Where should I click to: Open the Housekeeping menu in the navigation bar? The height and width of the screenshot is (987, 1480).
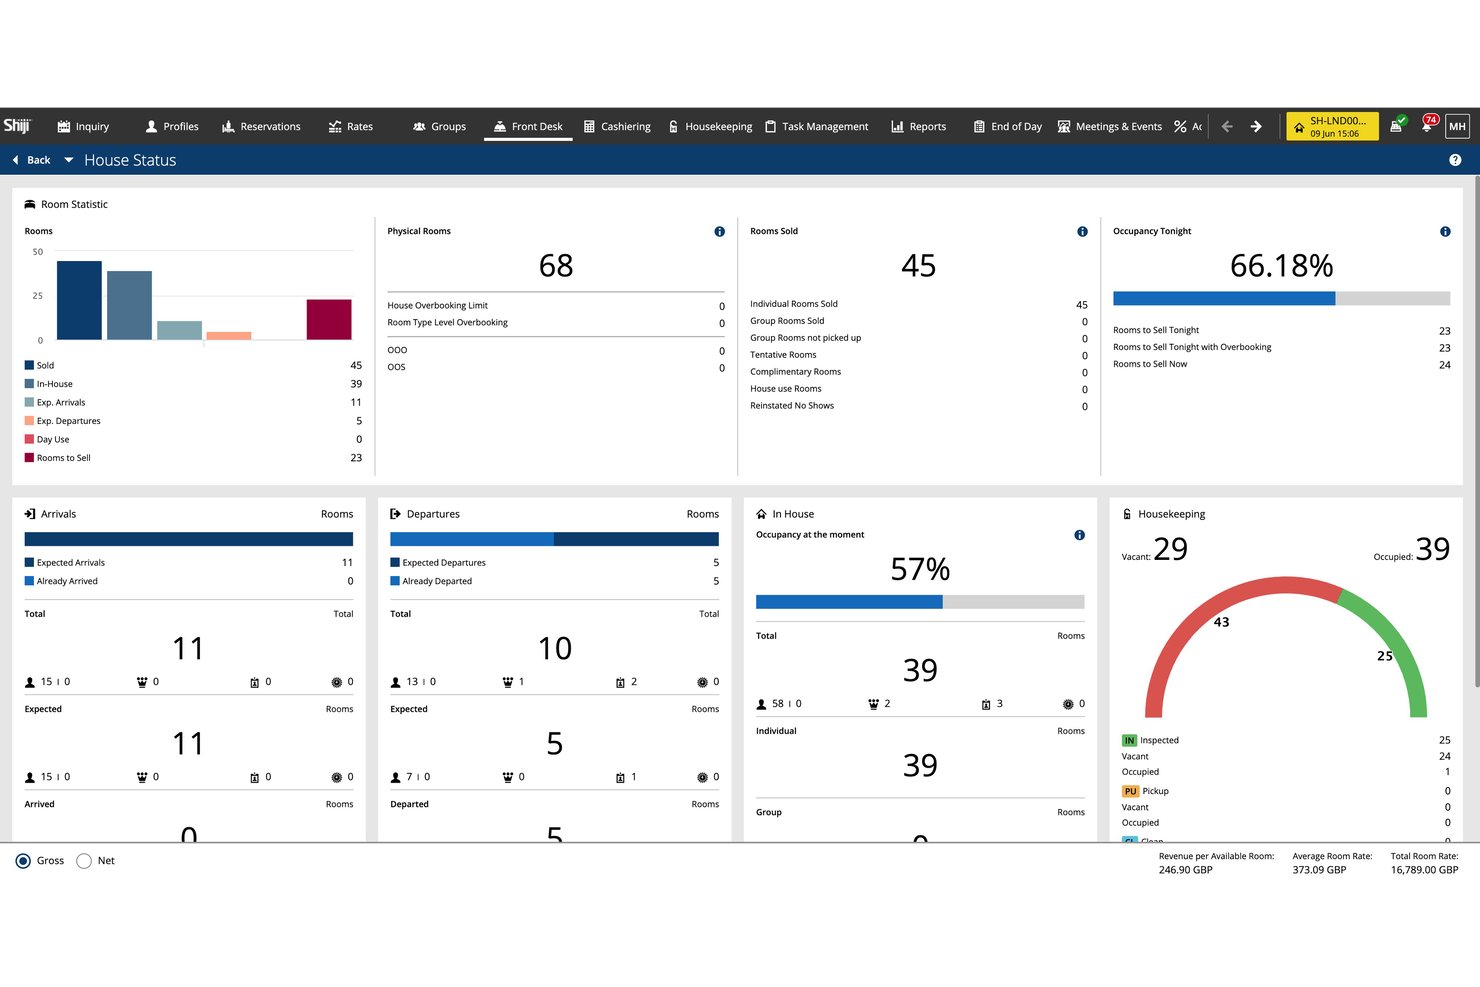(710, 127)
